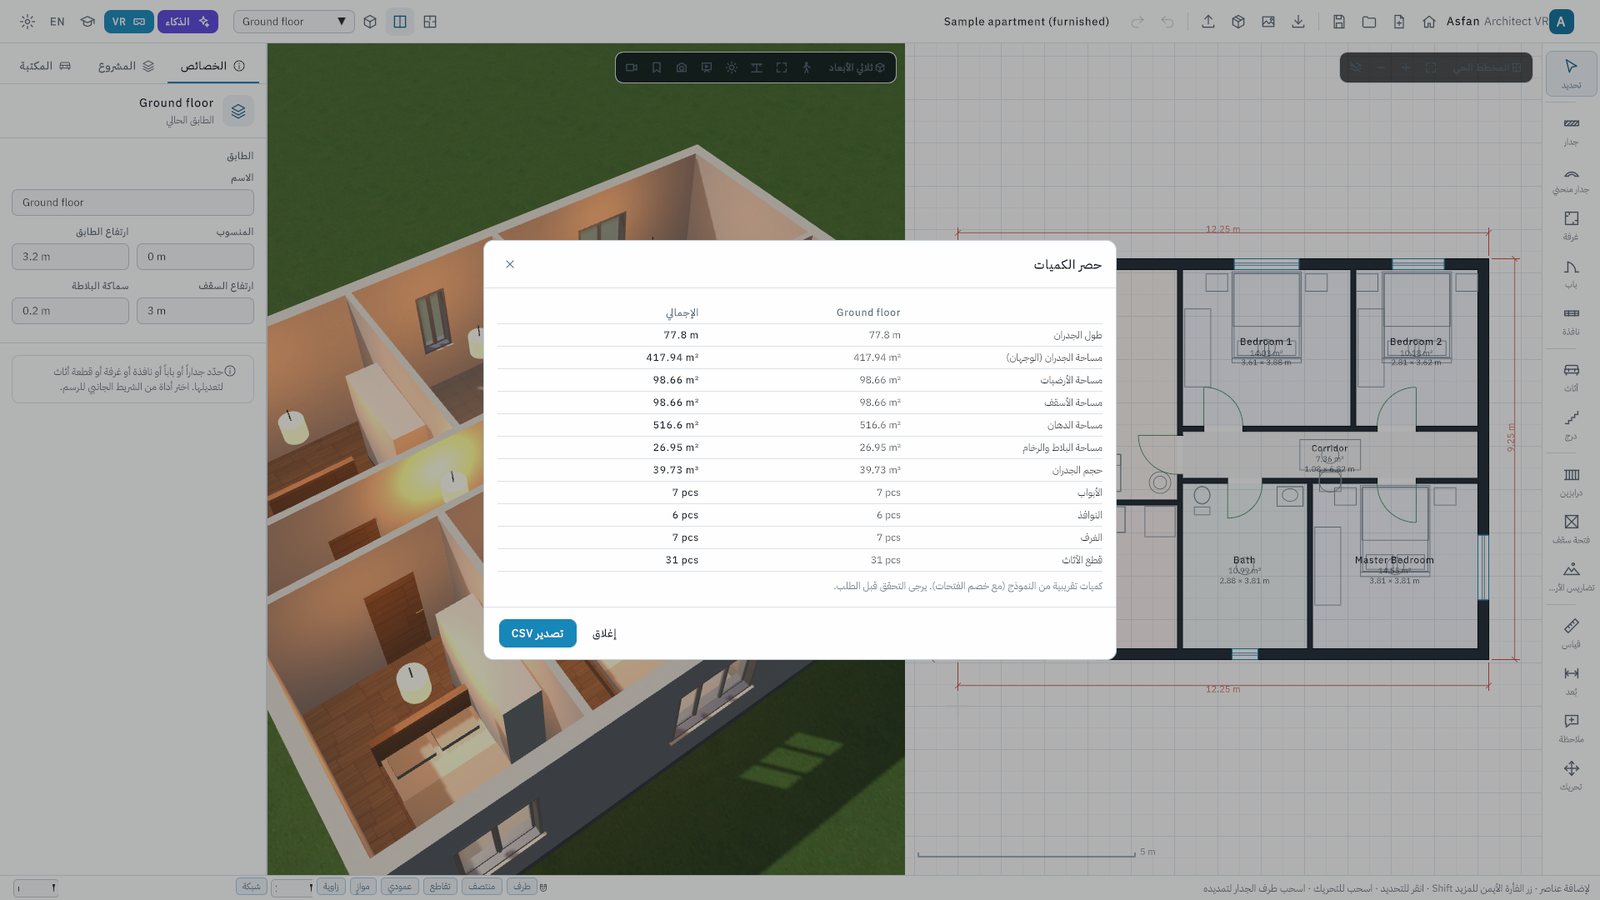Toggle the midpoint snap منتصف button
1600x900 pixels.
[x=481, y=886]
